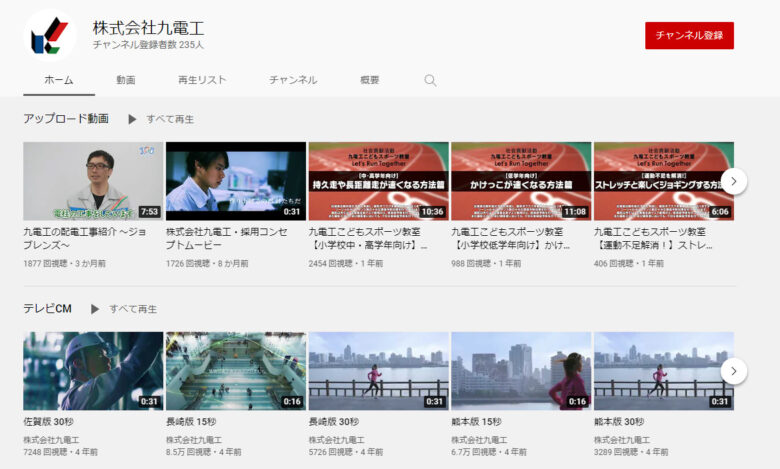
Task: Click the 長崎版 30秒 title text
Action: click(x=334, y=422)
